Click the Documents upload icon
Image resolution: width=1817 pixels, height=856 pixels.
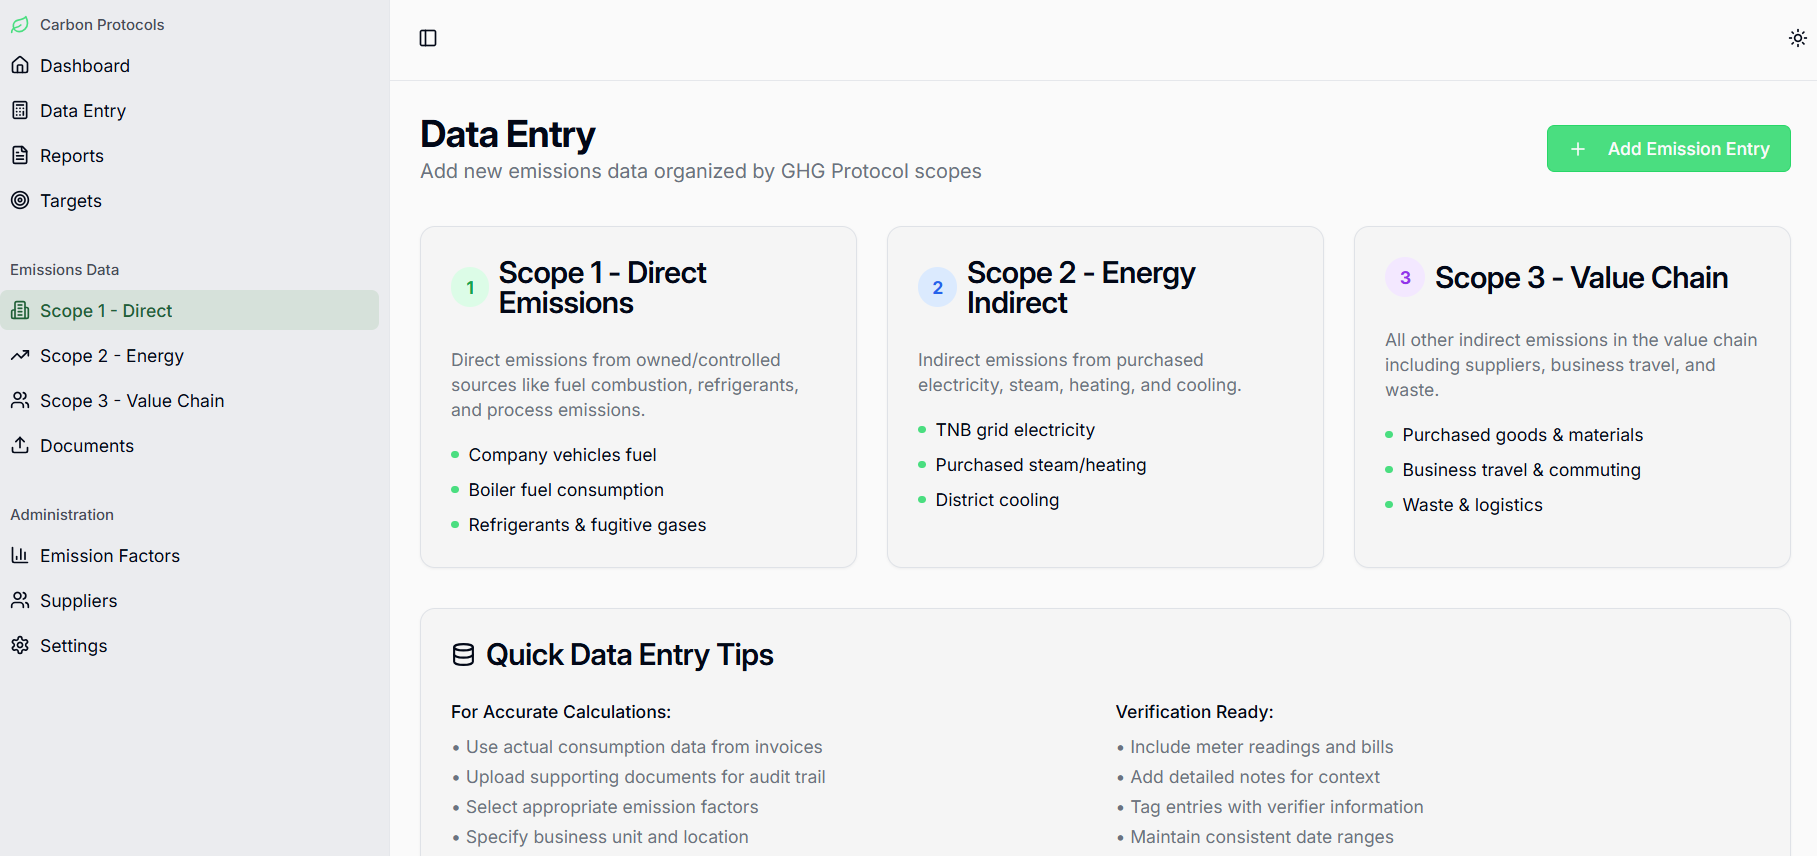tap(20, 446)
